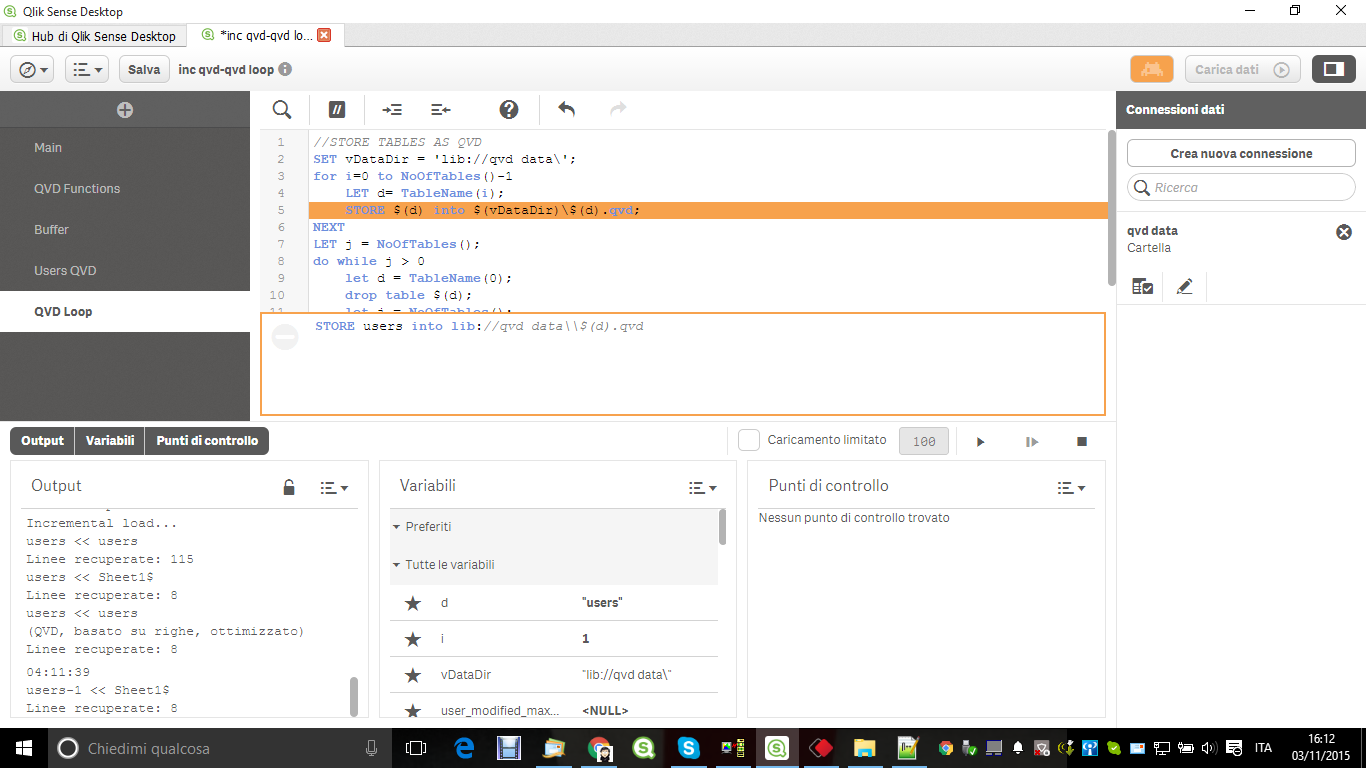
Task: Select data from qvd data connection
Action: coord(1143,287)
